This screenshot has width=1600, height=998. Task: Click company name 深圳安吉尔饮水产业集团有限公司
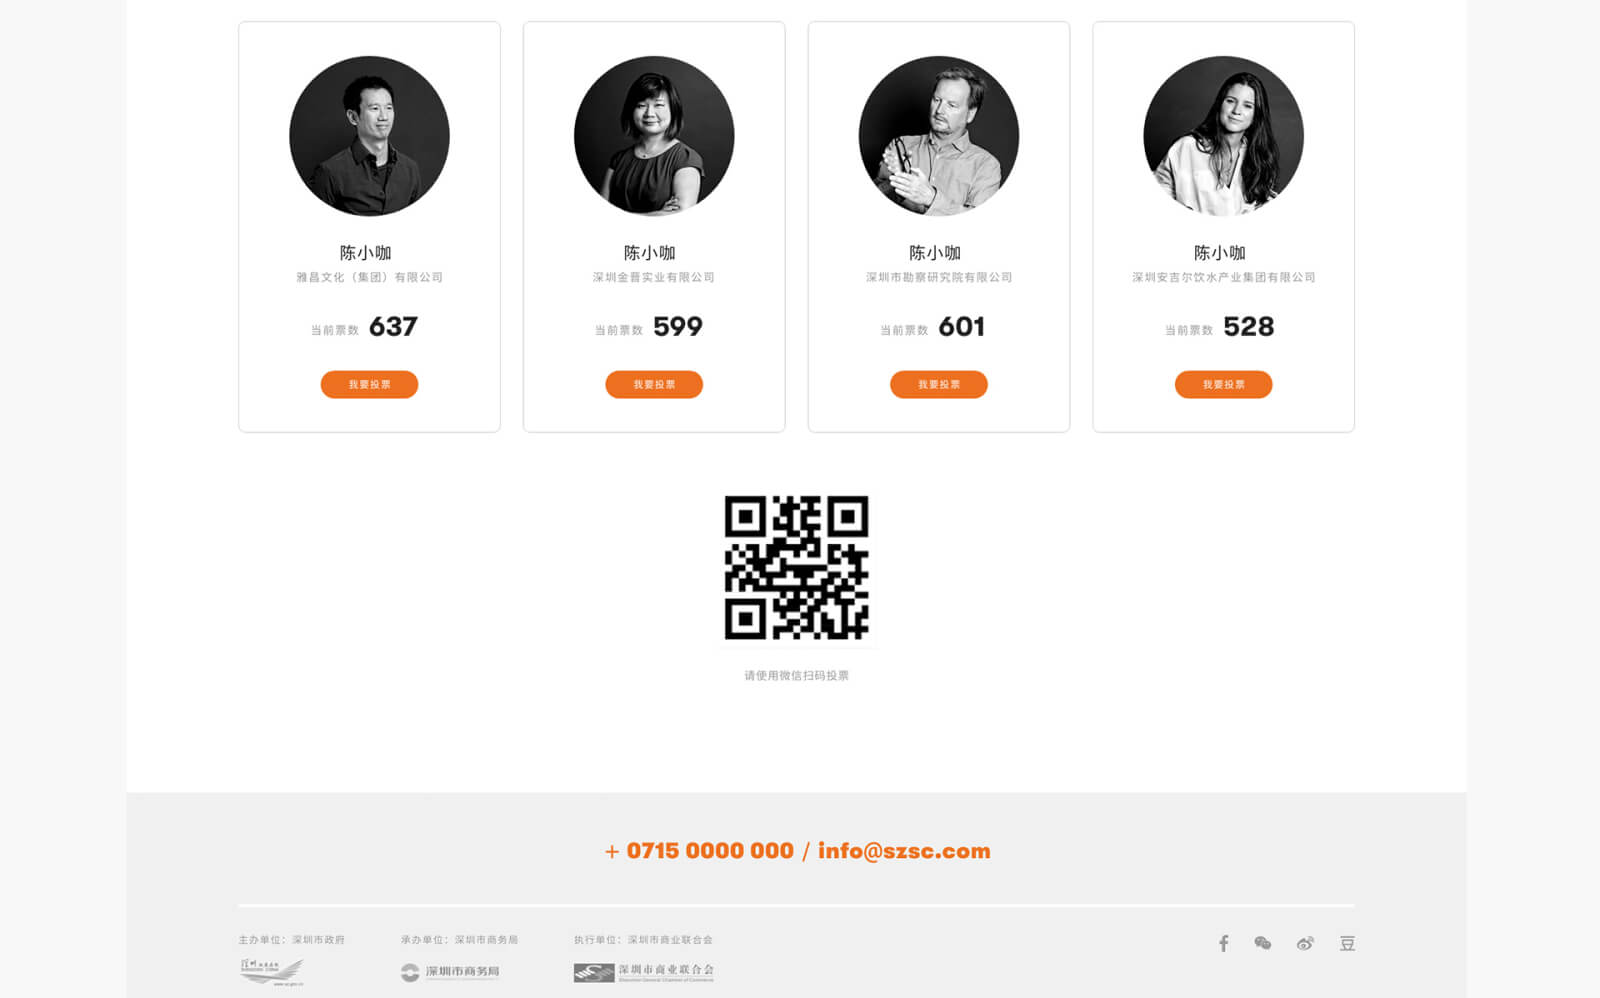[x=1223, y=277]
